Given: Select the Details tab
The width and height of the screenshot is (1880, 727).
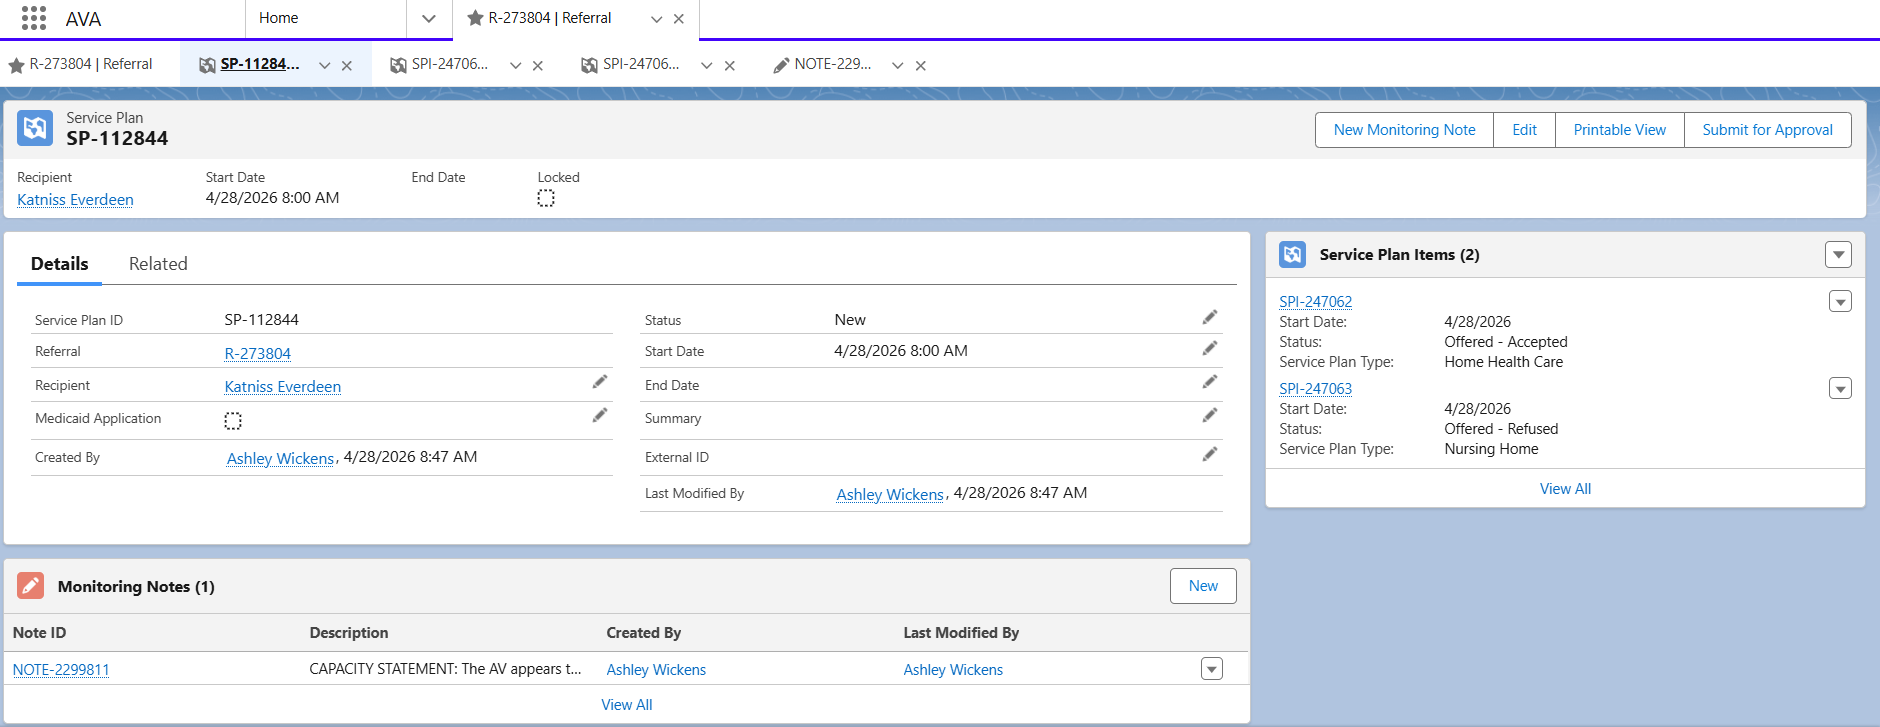Looking at the screenshot, I should click(60, 264).
